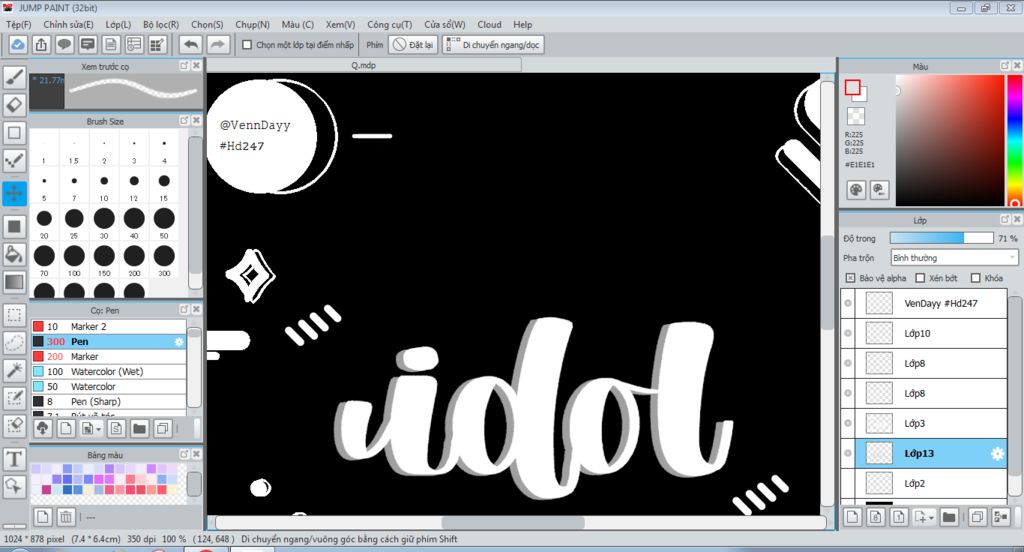Image resolution: width=1024 pixels, height=552 pixels.
Task: Open brush folder icon in brush panel
Action: [x=139, y=429]
